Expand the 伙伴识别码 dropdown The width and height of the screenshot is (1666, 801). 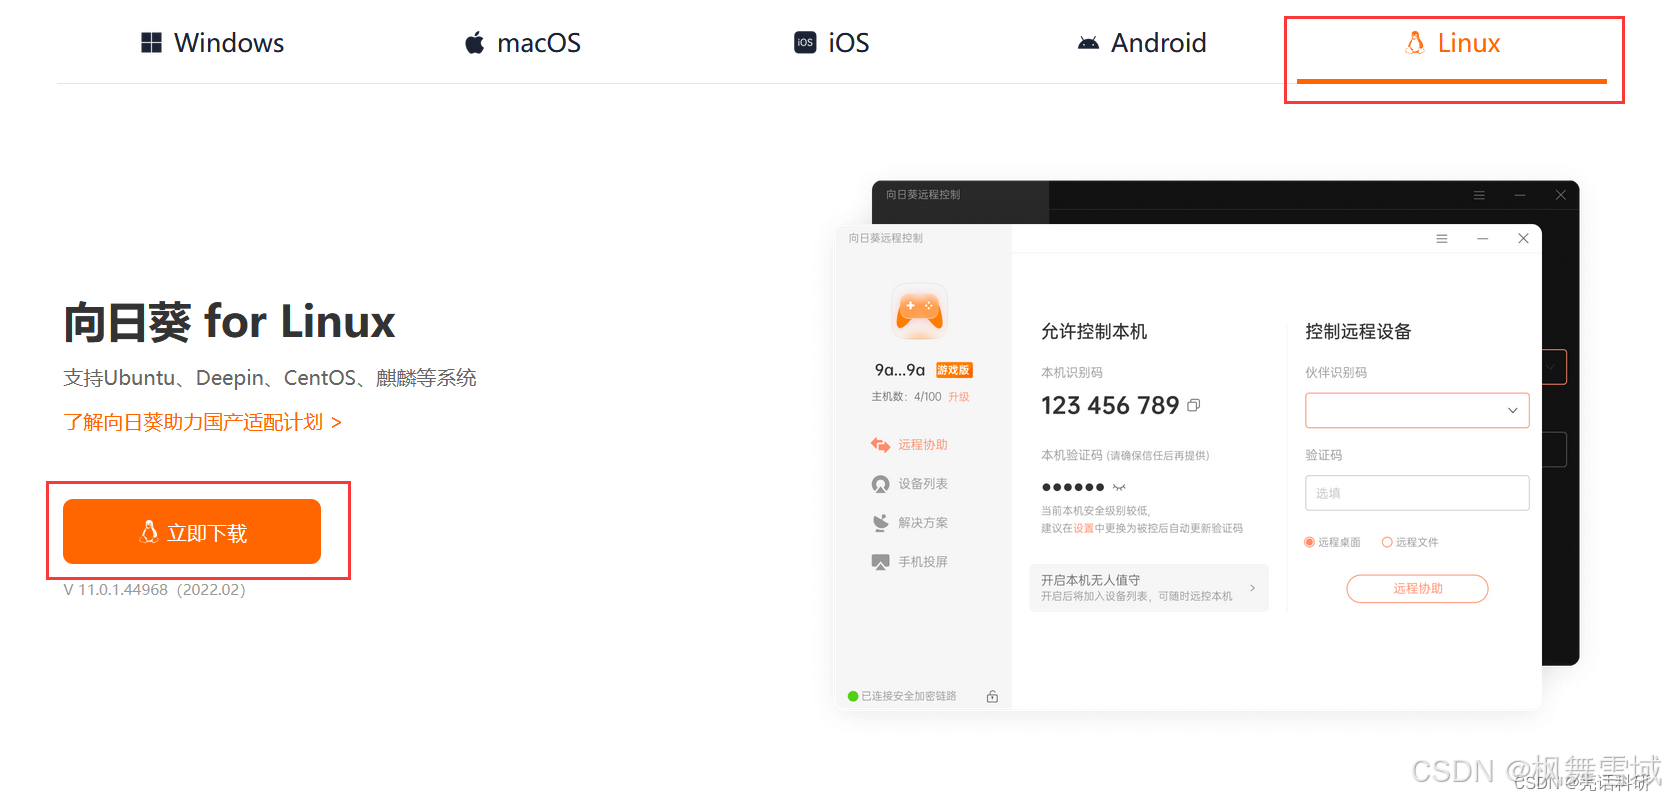(x=1512, y=410)
